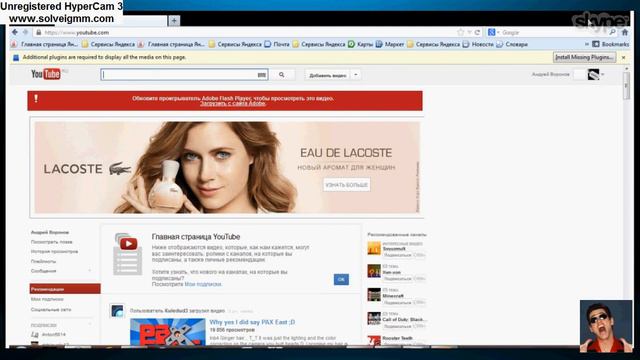Click the PAX video thumbnail
This screenshot has height=360, width=640.
pyautogui.click(x=168, y=332)
